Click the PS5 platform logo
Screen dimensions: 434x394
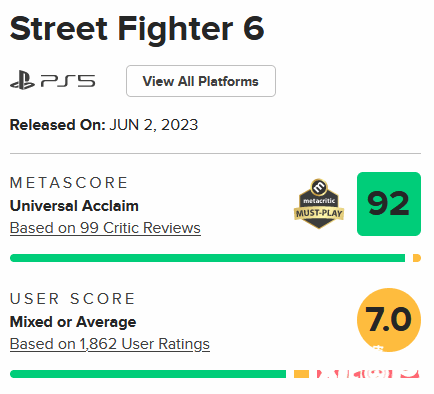[x=53, y=80]
